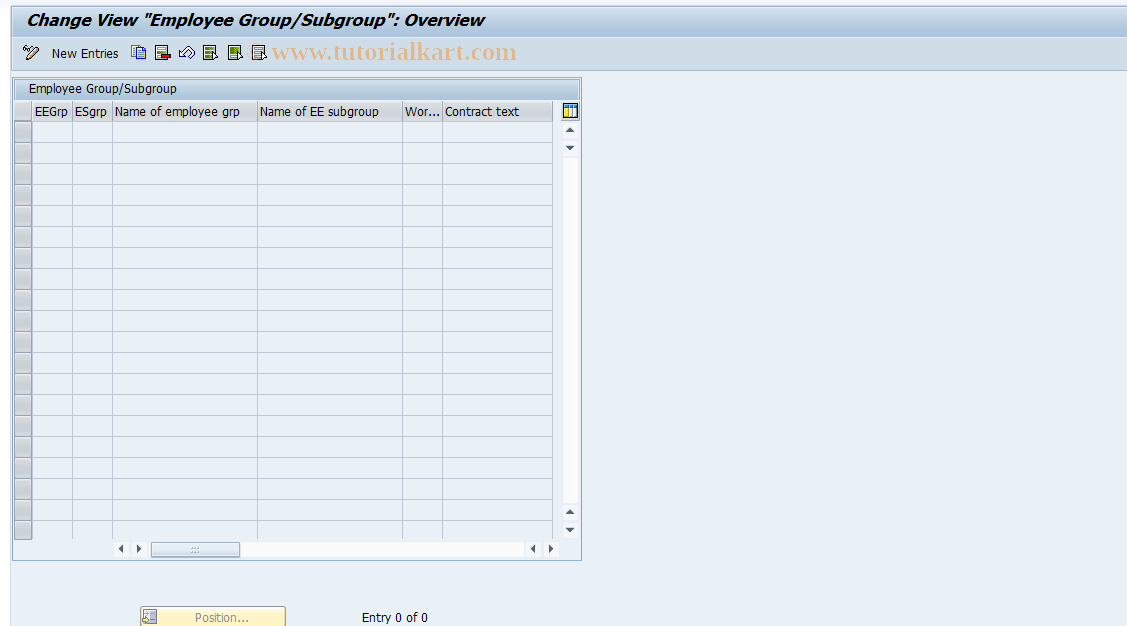Click the Position... button

(x=213, y=617)
